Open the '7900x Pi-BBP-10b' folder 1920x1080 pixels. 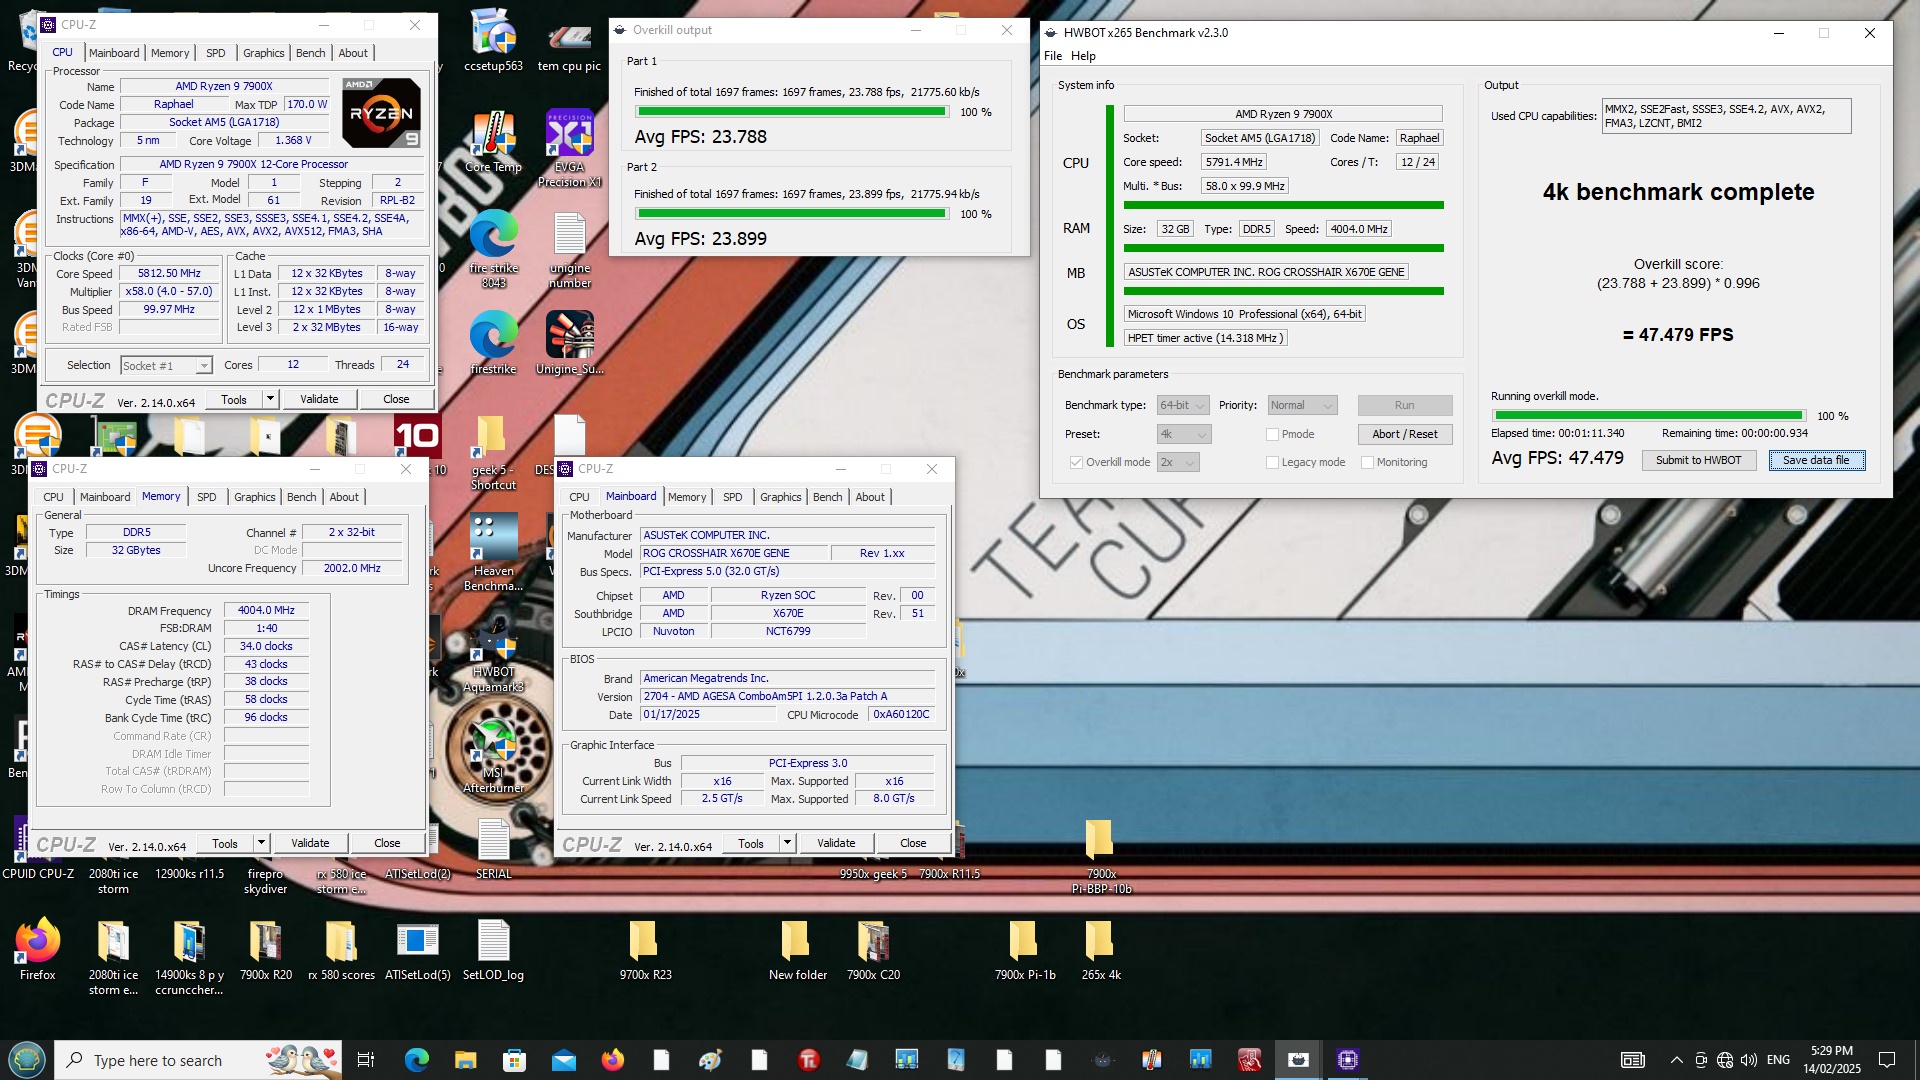[1100, 856]
